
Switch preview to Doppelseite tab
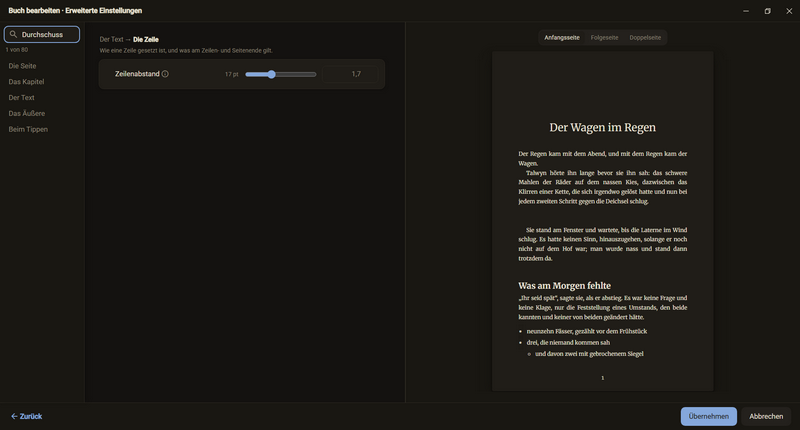pos(645,37)
